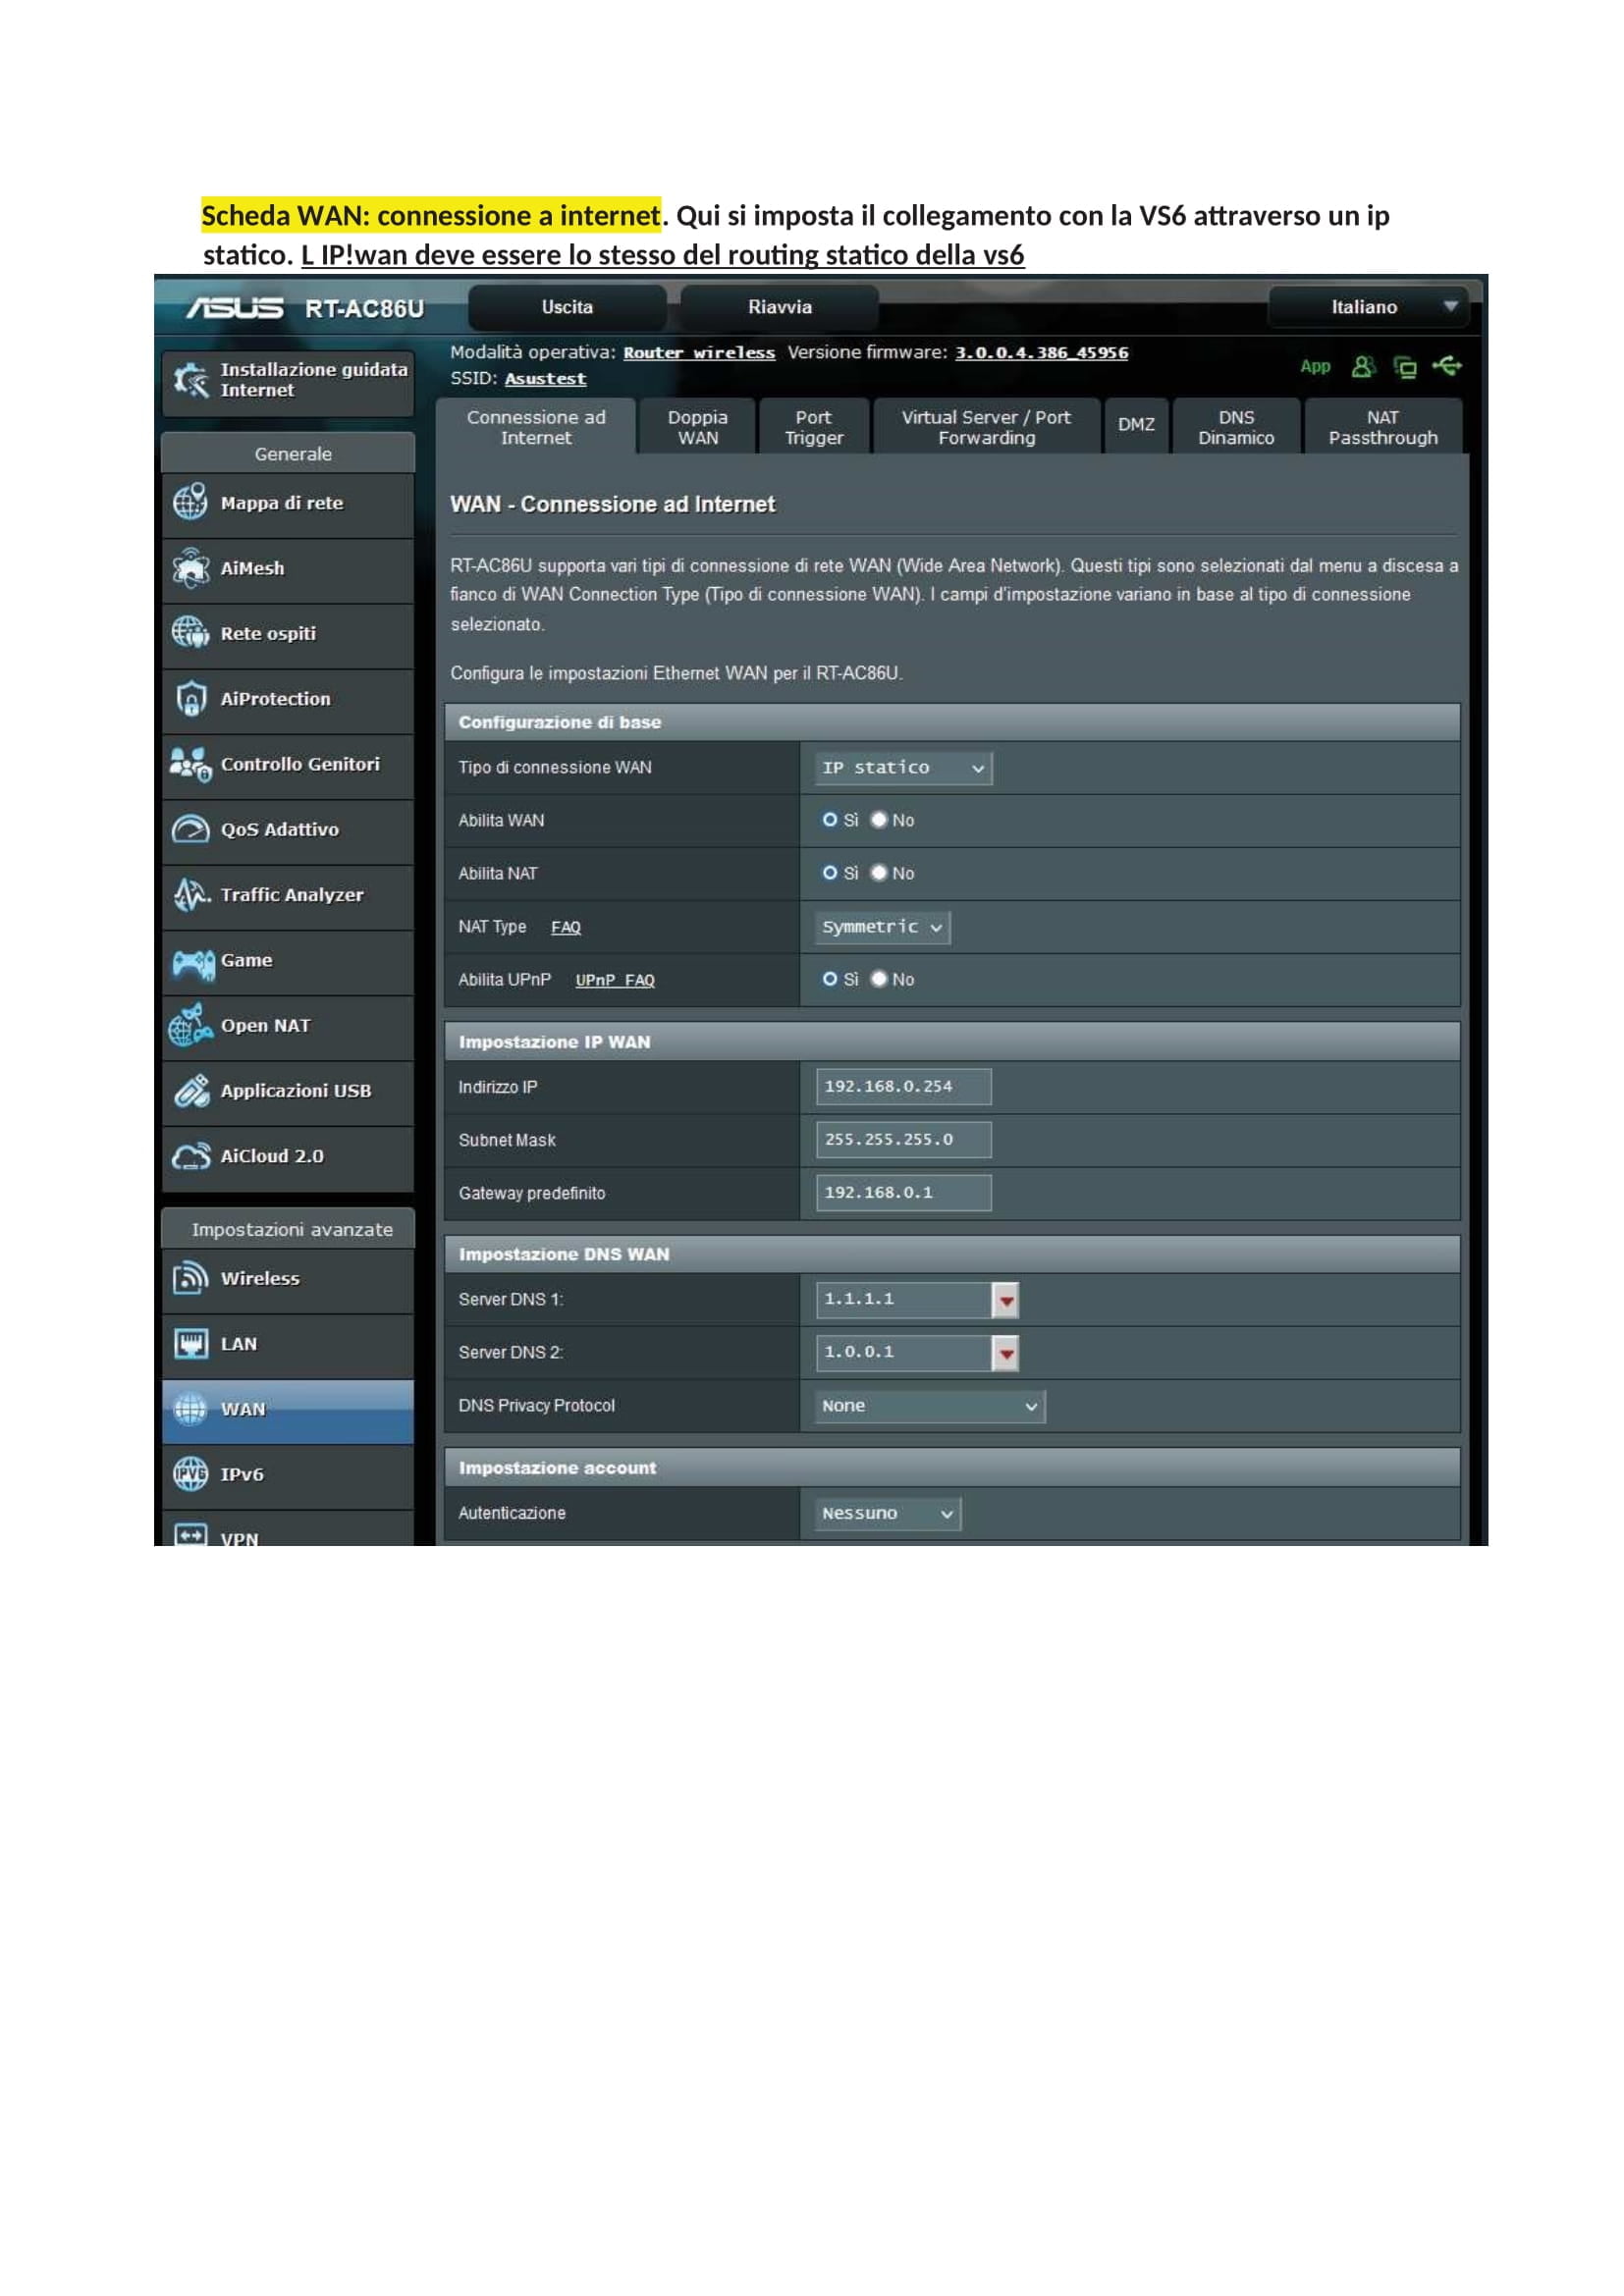
Task: Select No for Abilita NAT
Action: tap(878, 873)
